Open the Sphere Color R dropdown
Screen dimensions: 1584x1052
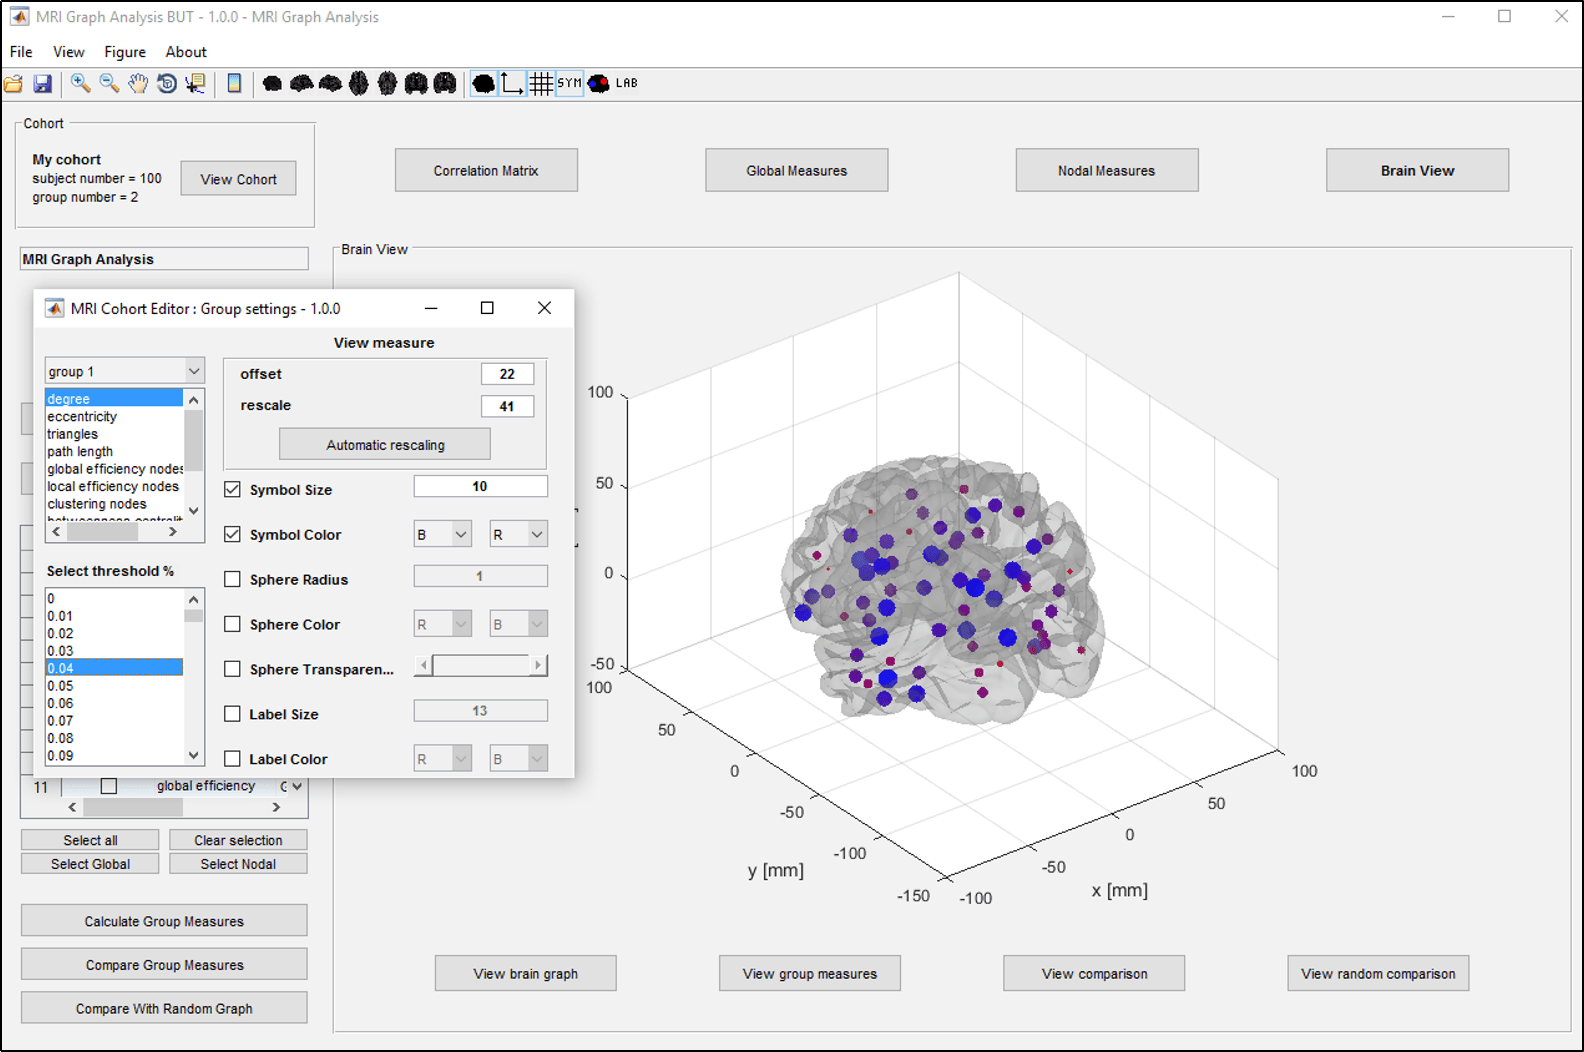[443, 625]
